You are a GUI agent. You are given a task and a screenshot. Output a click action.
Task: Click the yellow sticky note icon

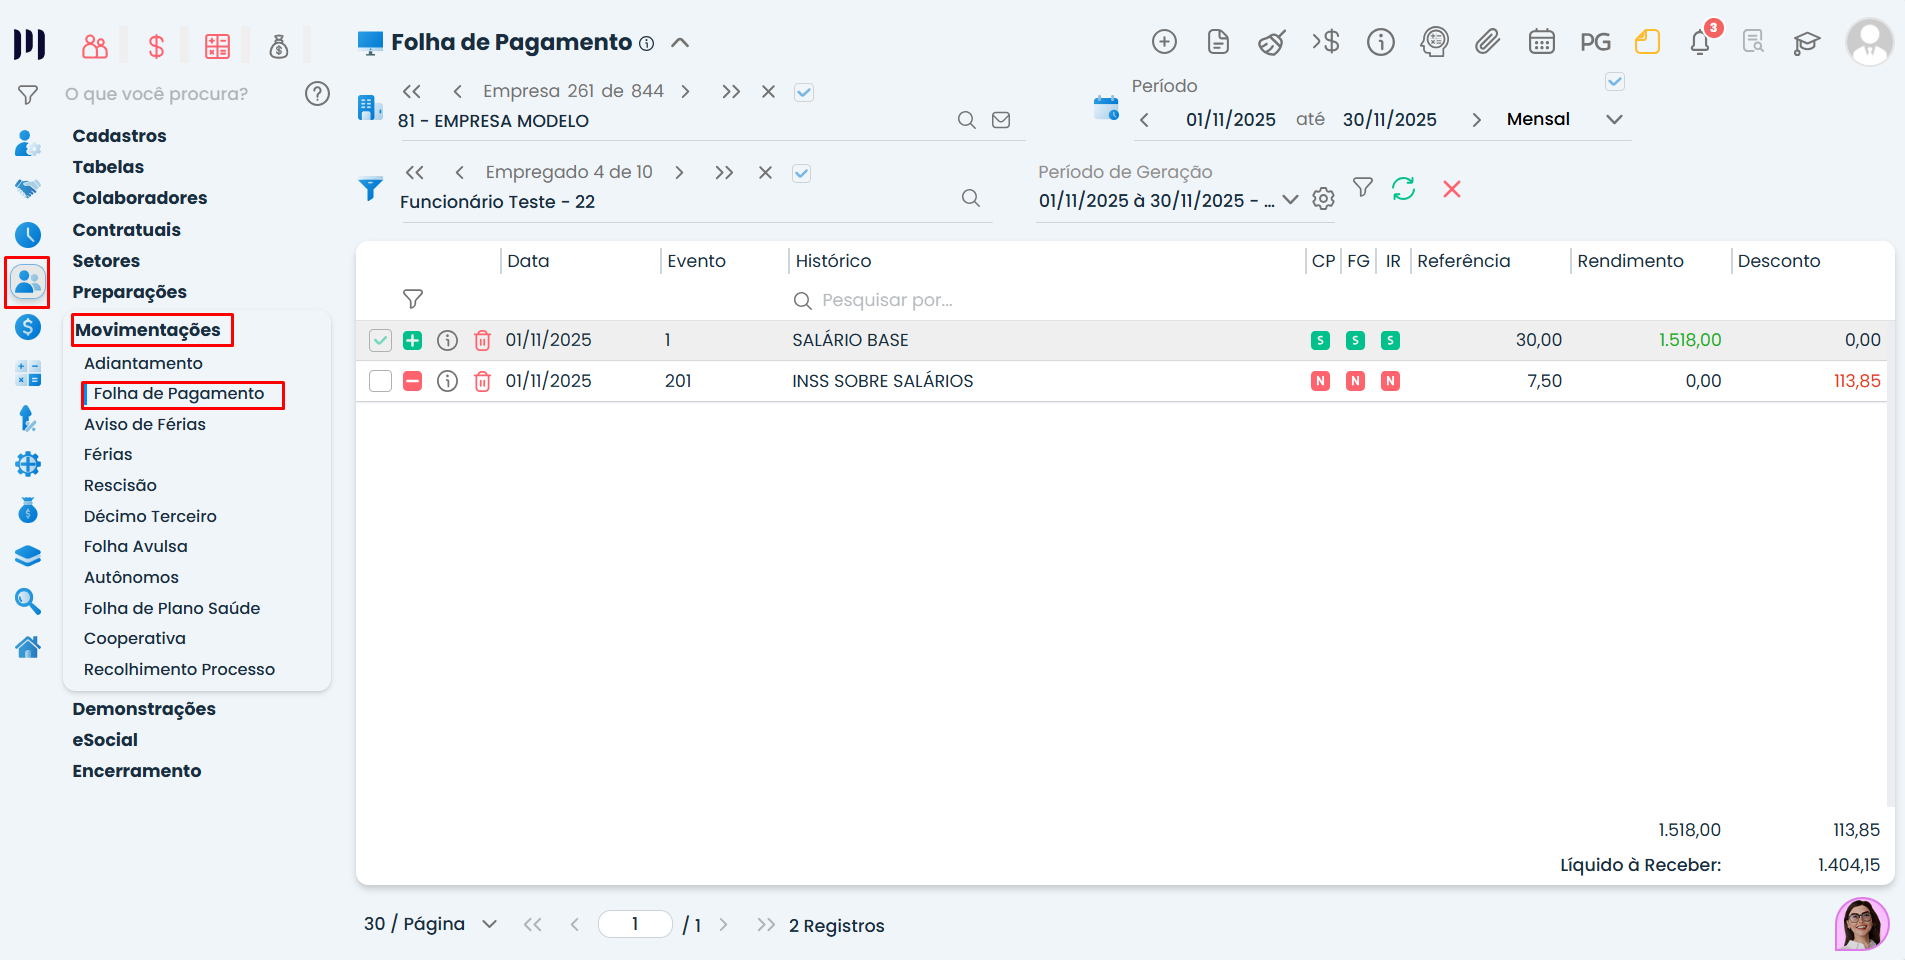point(1647,42)
